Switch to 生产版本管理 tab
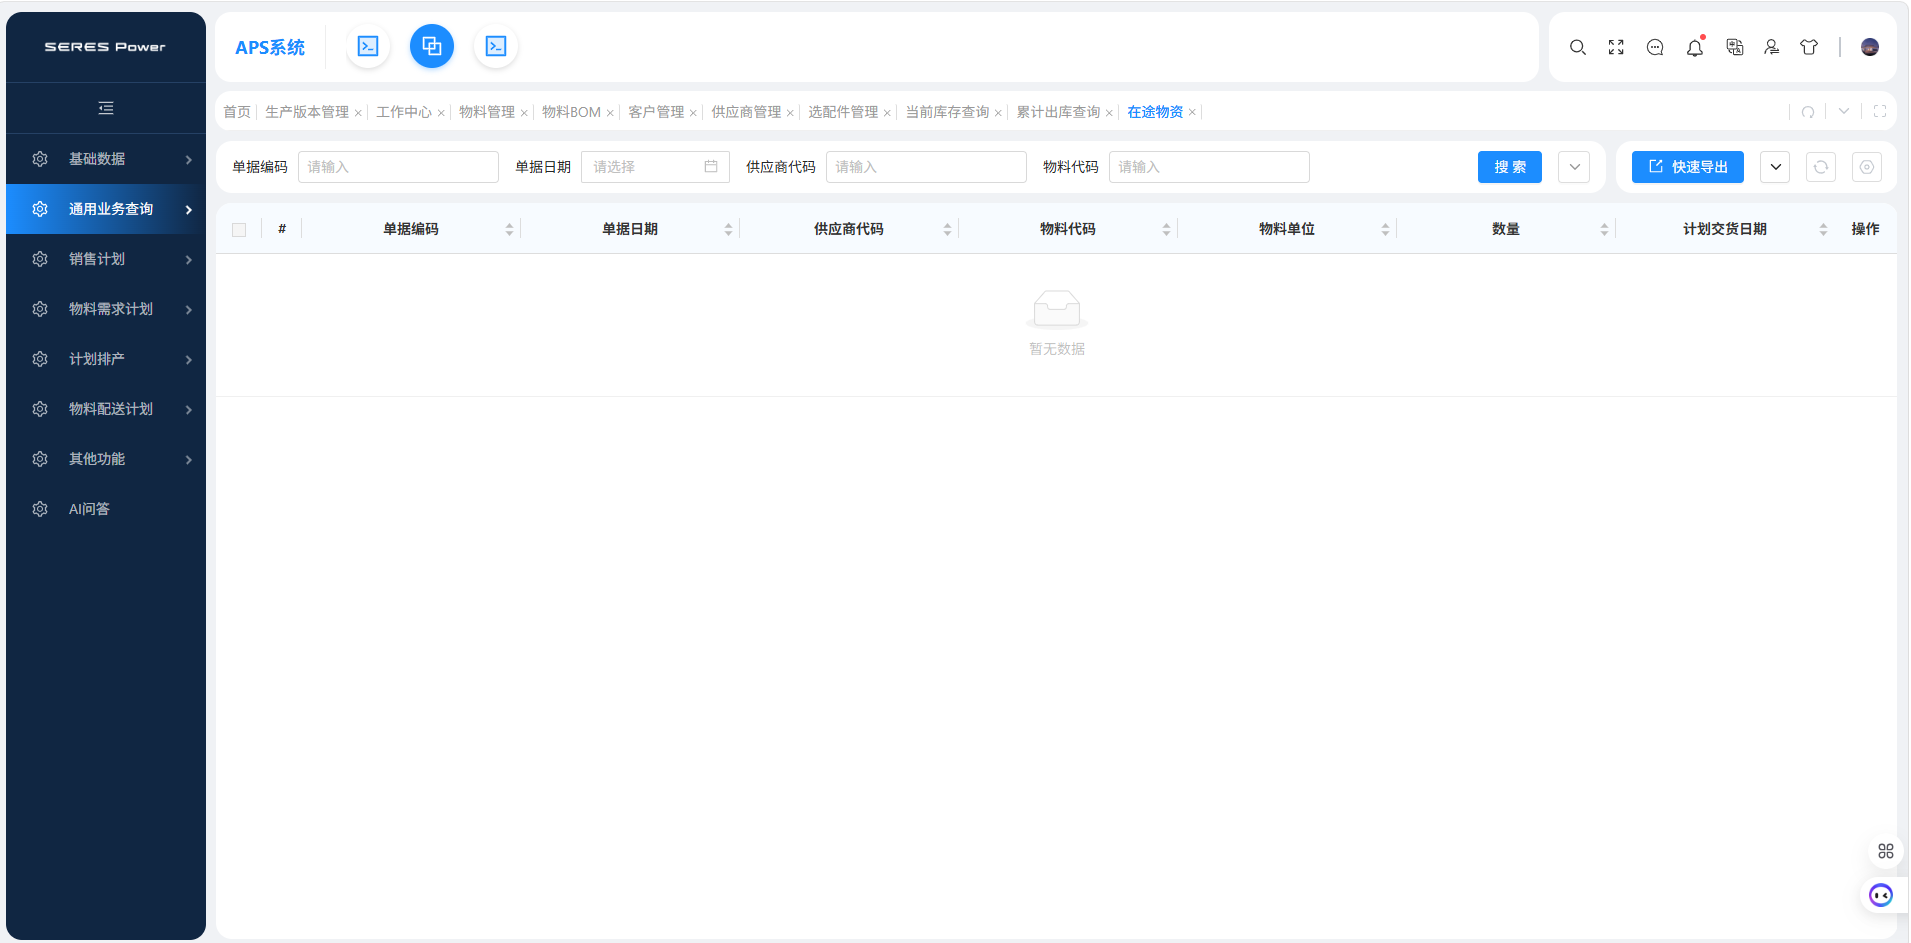 point(307,112)
